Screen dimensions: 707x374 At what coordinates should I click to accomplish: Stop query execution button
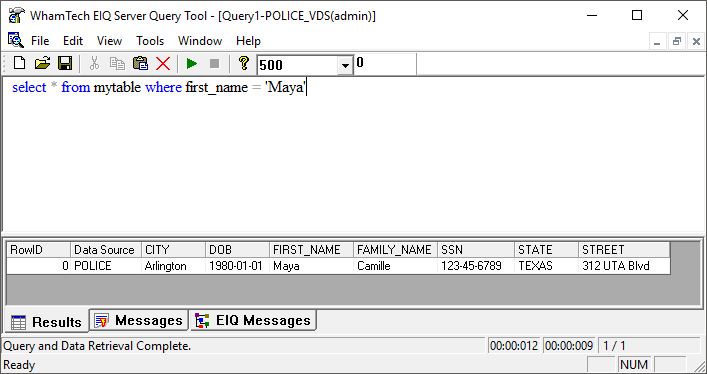(x=215, y=64)
